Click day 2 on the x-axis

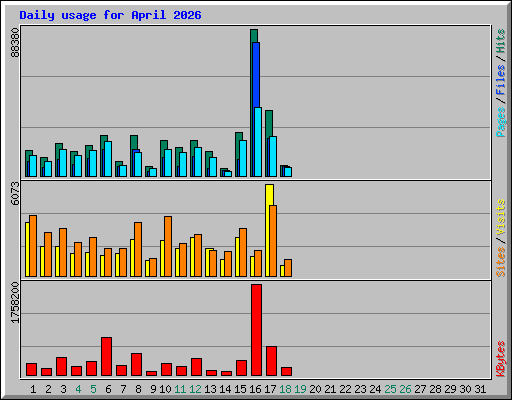click(48, 389)
